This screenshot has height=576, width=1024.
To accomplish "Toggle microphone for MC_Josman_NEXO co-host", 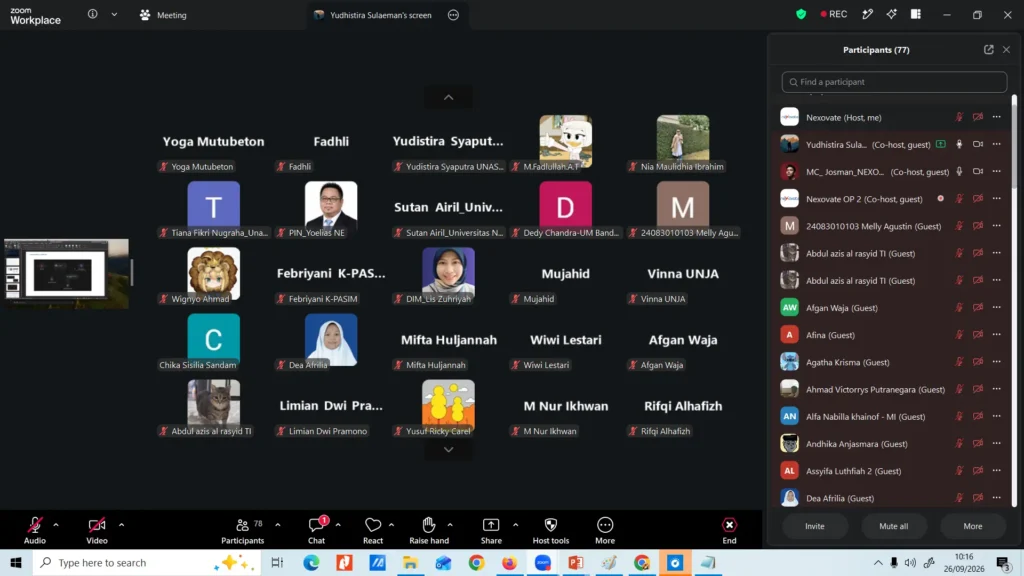I will pos(959,172).
